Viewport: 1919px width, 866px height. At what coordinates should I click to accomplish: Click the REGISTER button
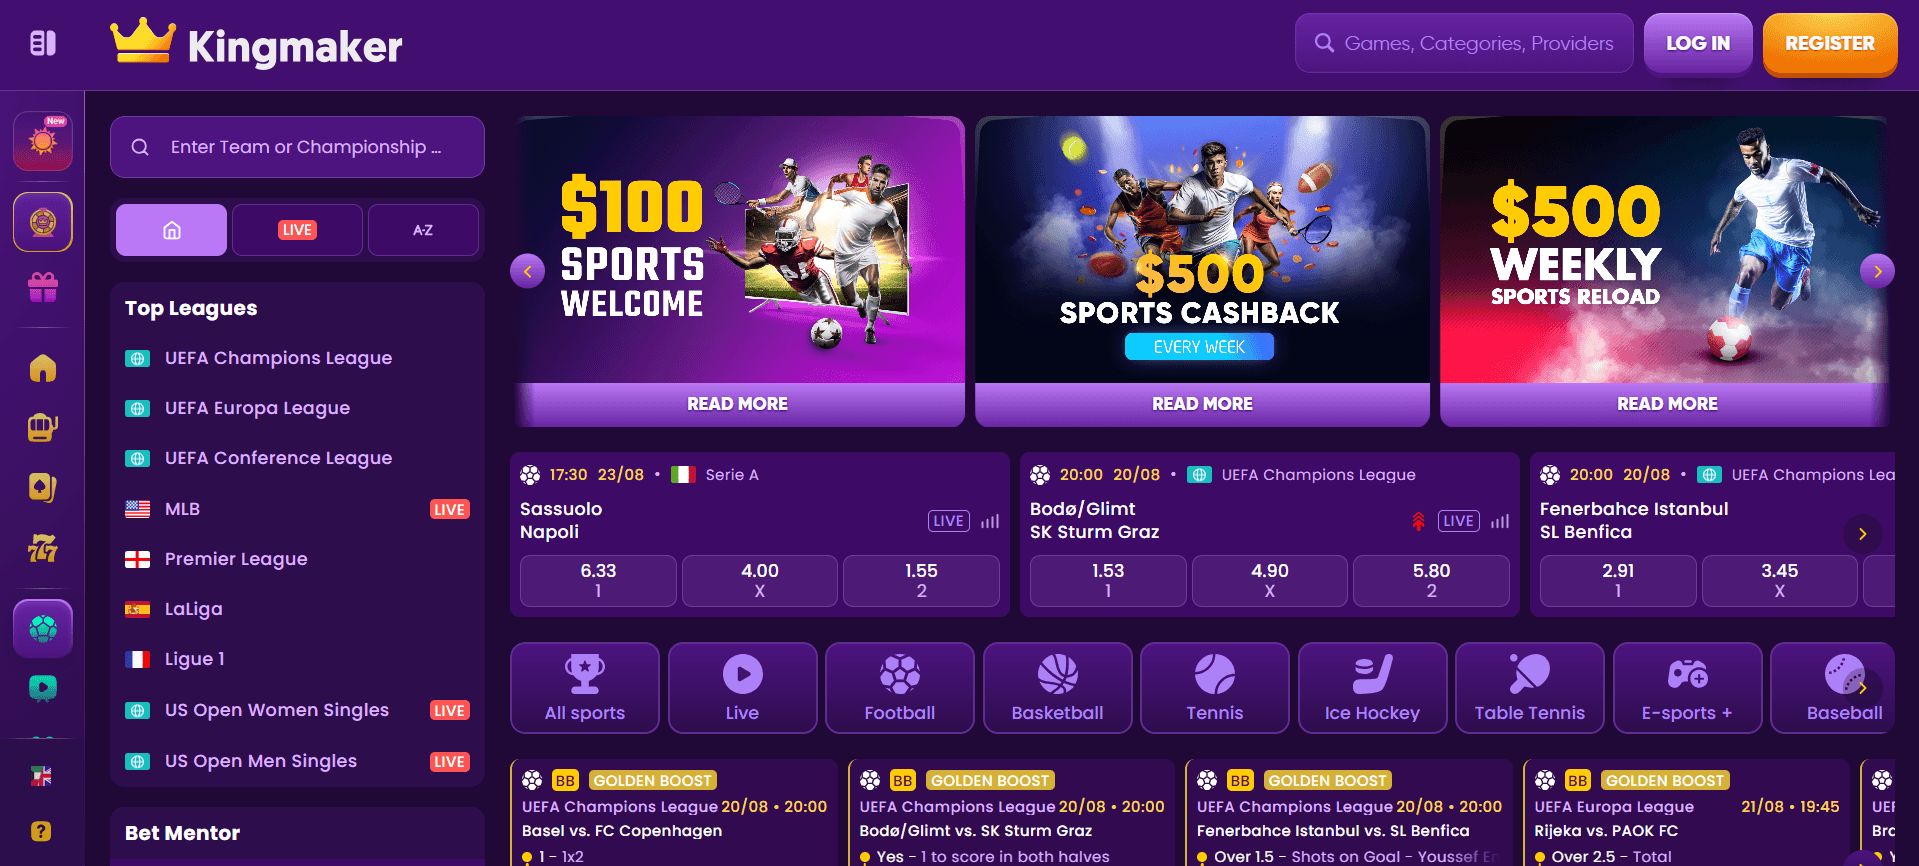[1829, 44]
